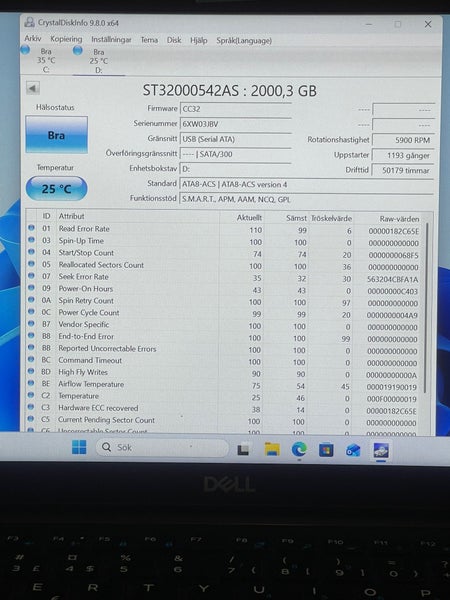The image size is (450, 600).
Task: Open the Arkiv menu
Action: point(33,38)
